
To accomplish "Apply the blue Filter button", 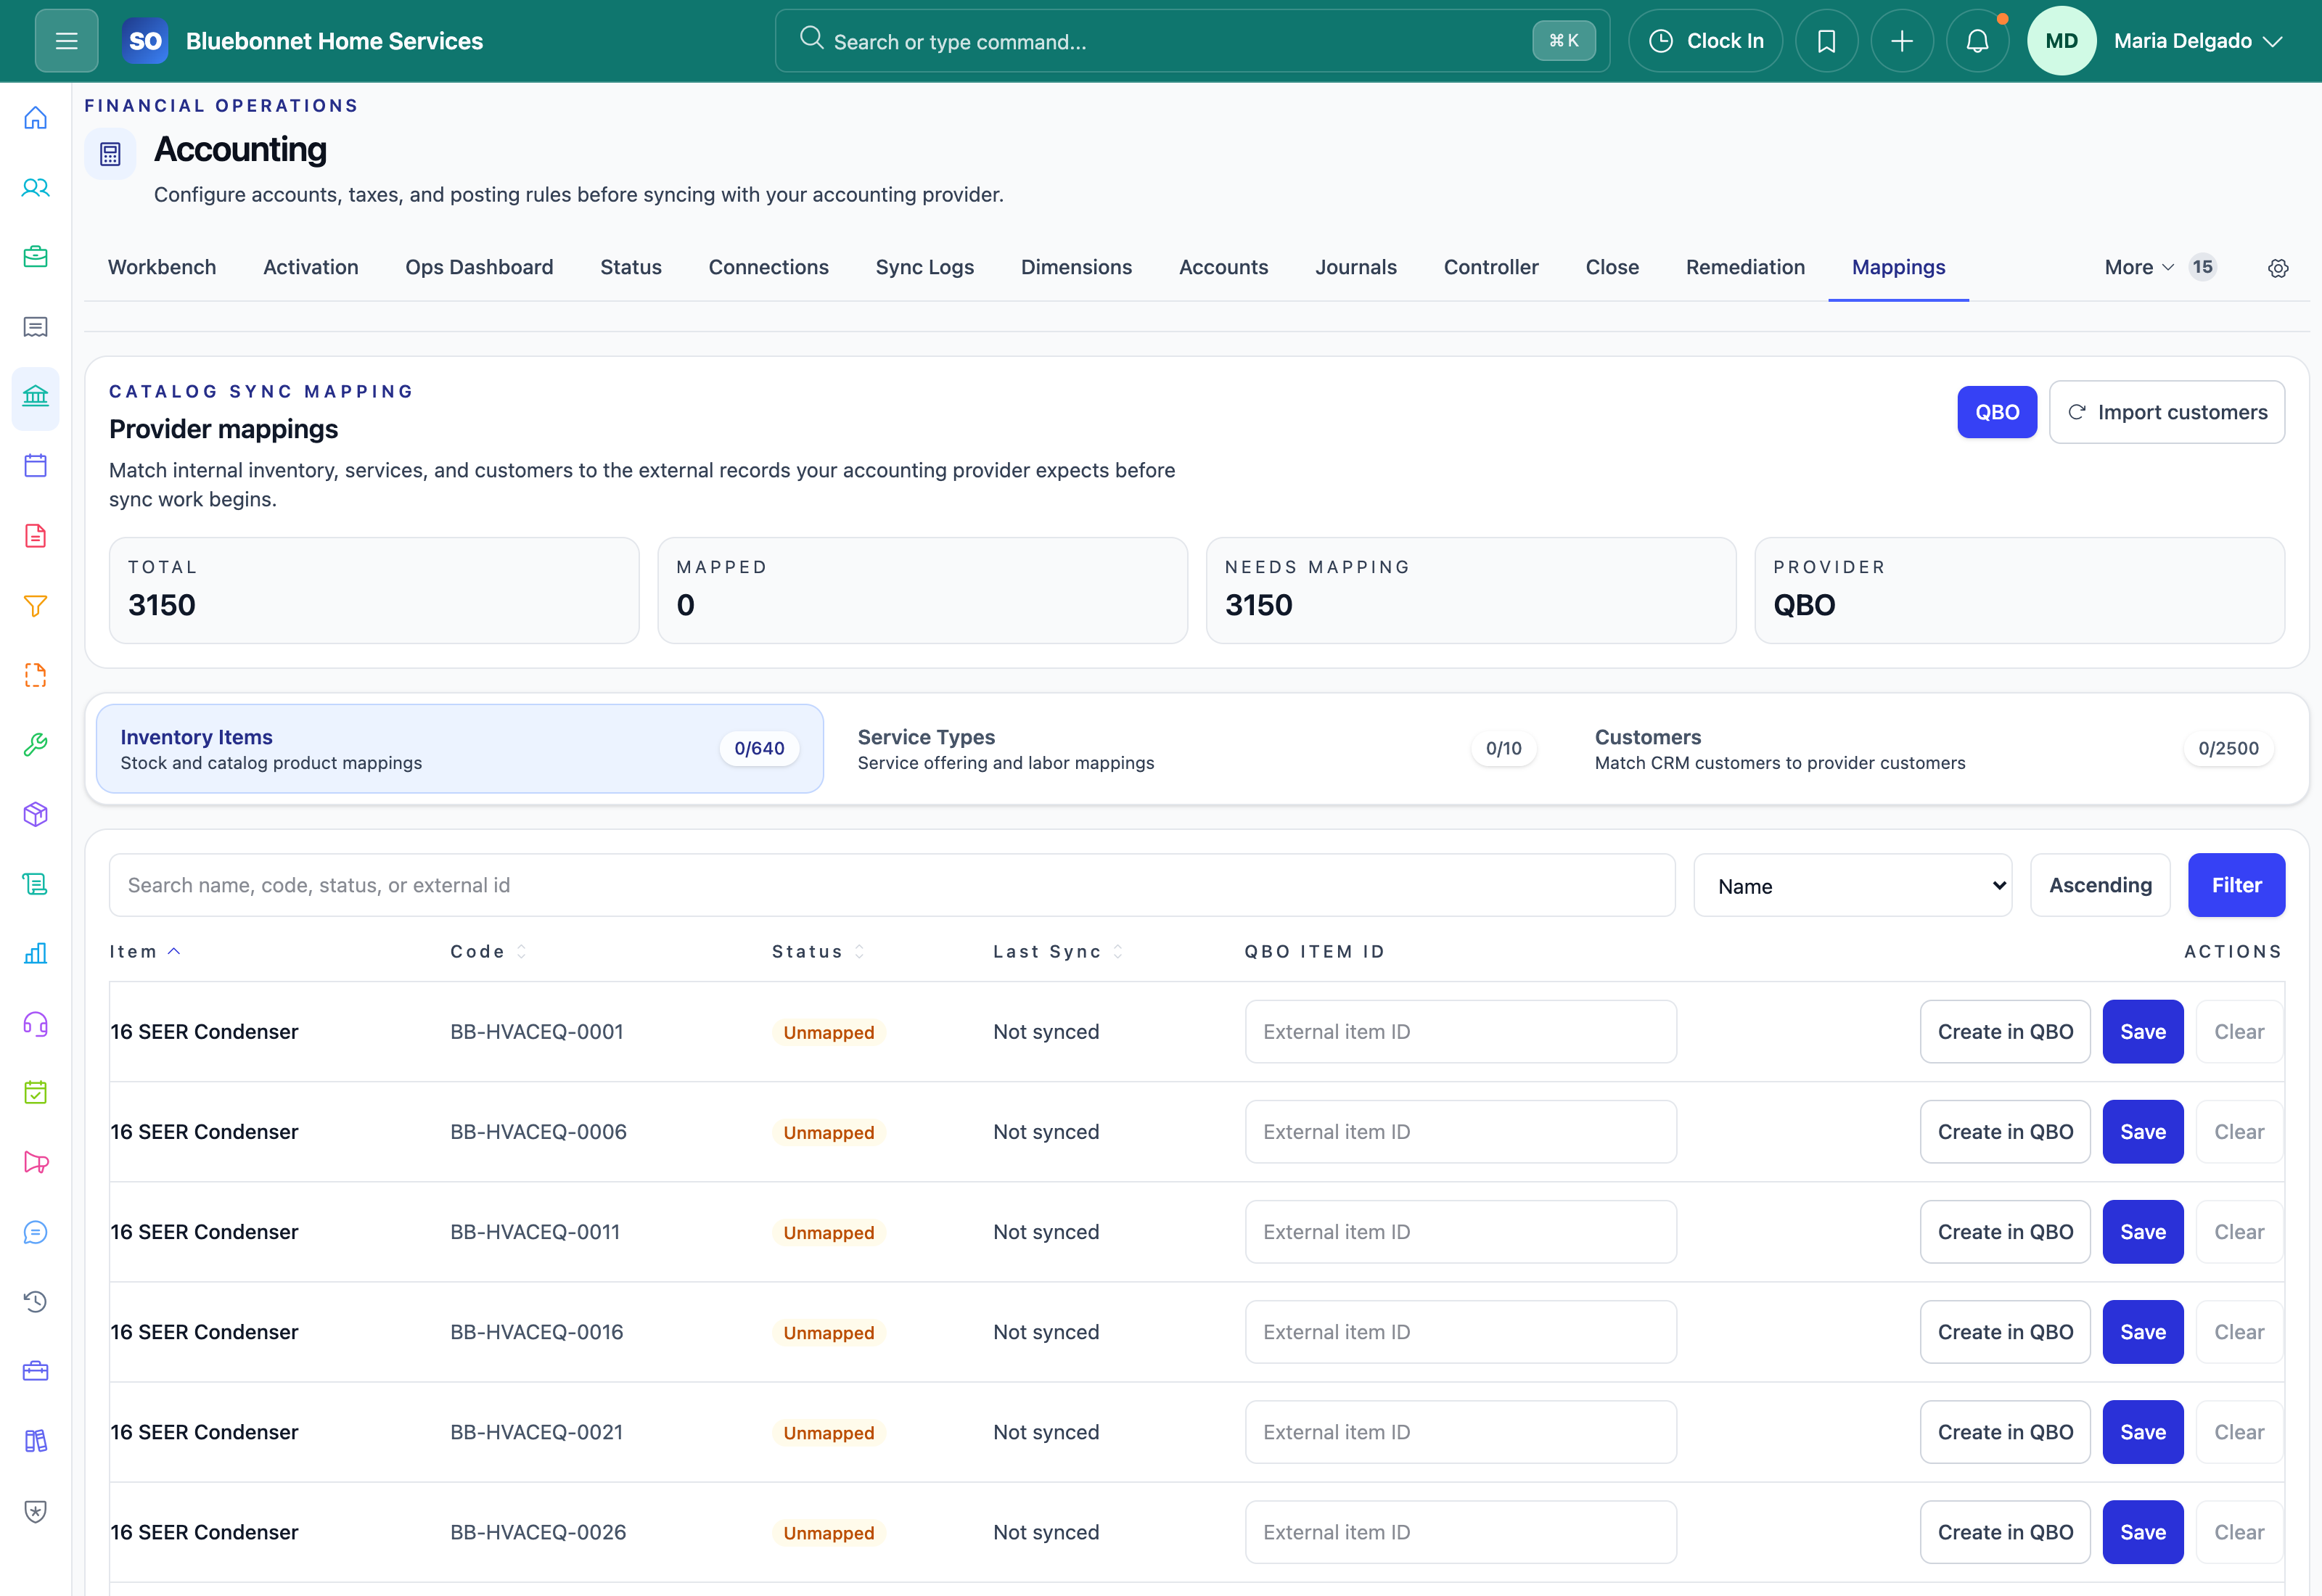I will pyautogui.click(x=2236, y=885).
